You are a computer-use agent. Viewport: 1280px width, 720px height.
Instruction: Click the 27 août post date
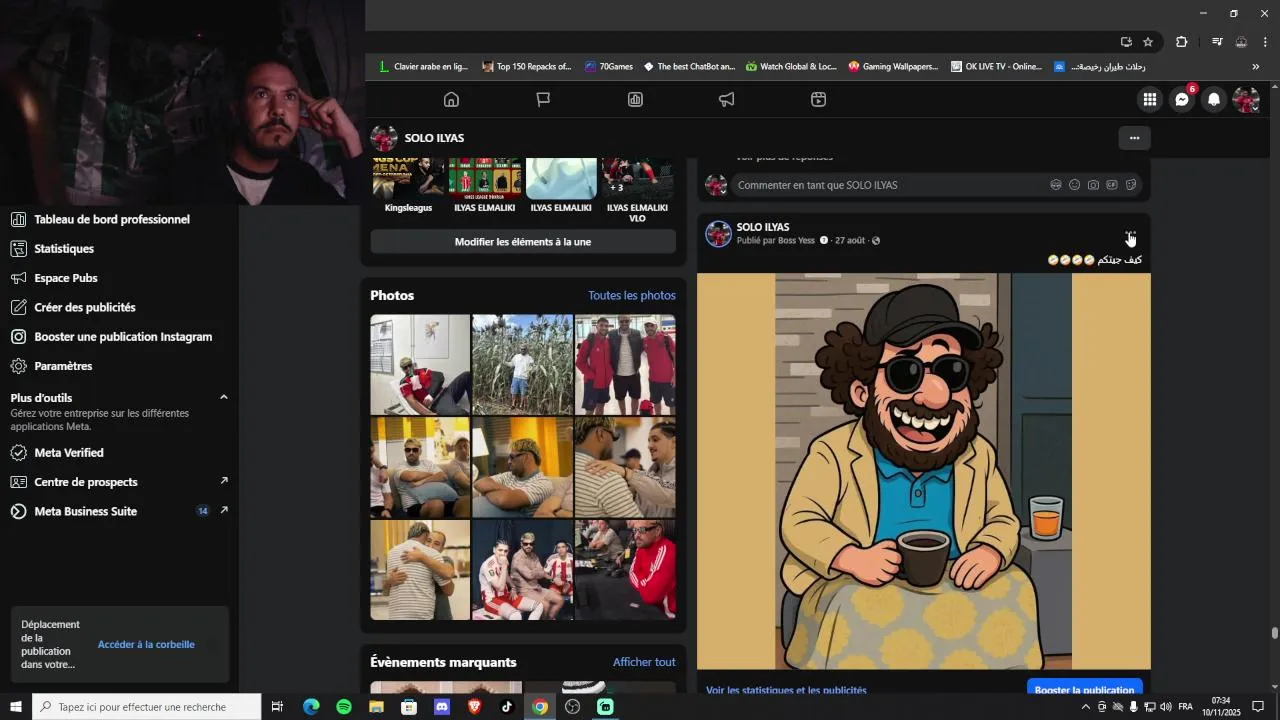pyautogui.click(x=850, y=241)
